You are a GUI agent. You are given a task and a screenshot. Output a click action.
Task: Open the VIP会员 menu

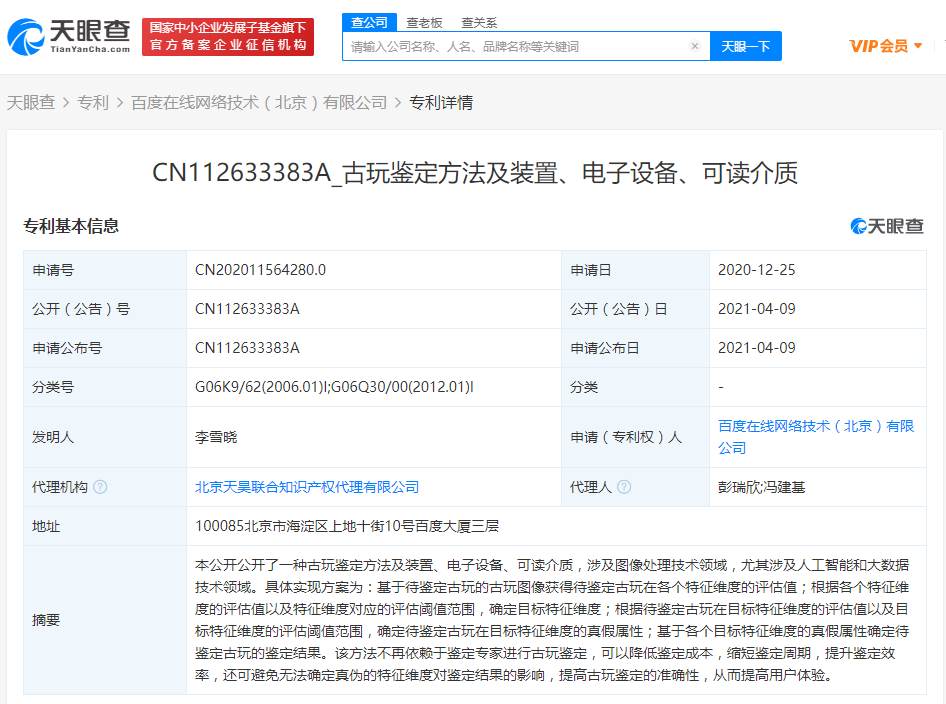click(x=879, y=46)
